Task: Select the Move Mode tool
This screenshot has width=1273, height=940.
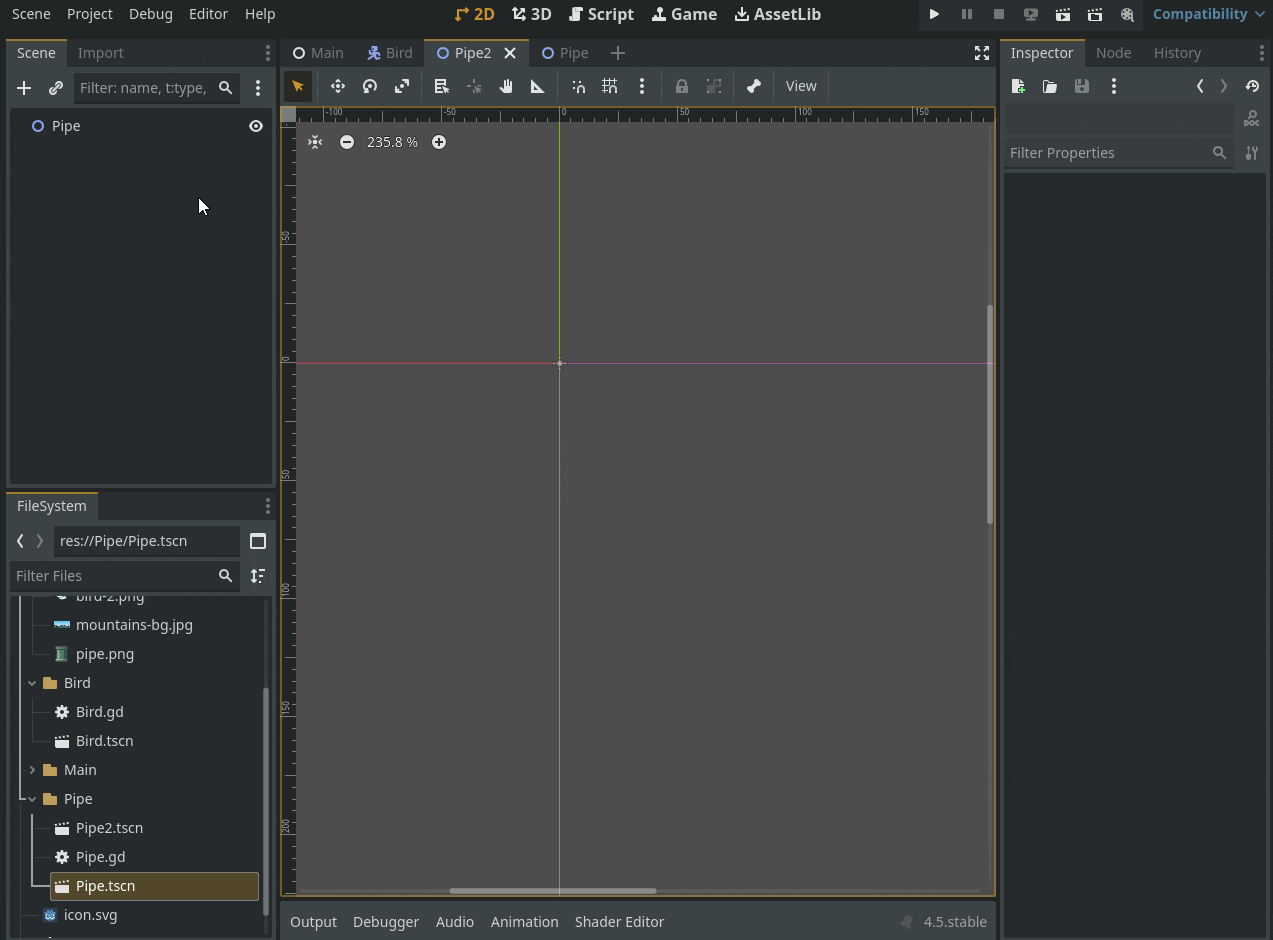Action: click(x=338, y=86)
